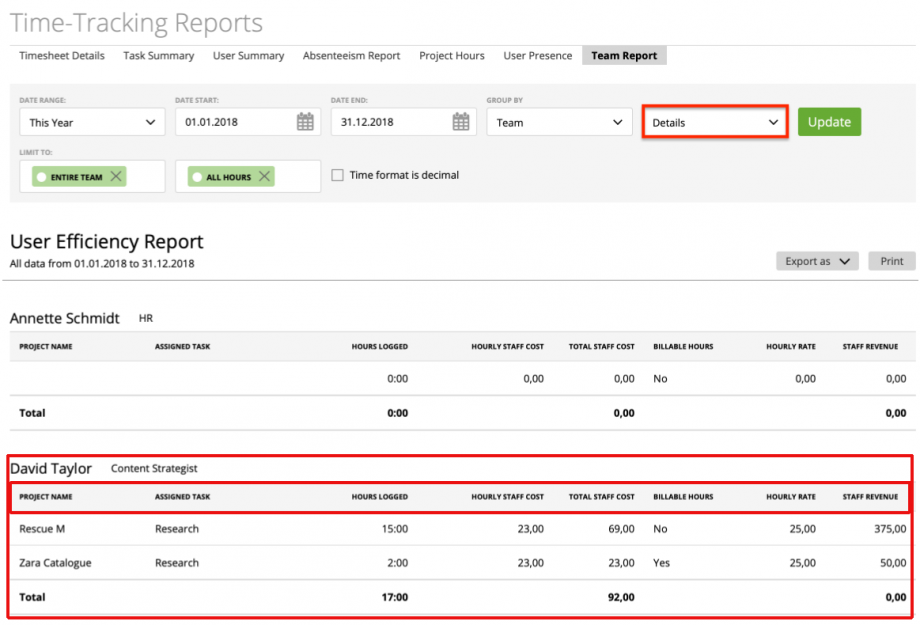The image size is (920, 625).
Task: Select the User Presence tab
Action: [x=537, y=56]
